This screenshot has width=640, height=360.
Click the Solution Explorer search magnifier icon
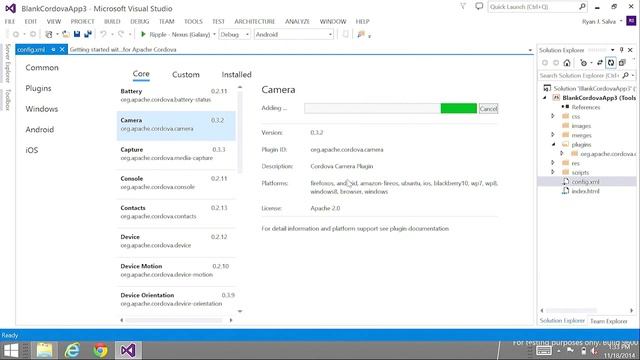pyautogui.click(x=625, y=76)
